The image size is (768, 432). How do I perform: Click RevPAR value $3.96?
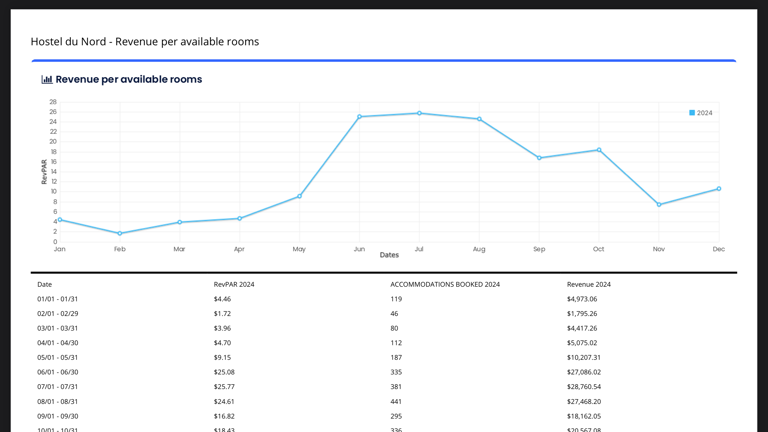click(x=222, y=328)
